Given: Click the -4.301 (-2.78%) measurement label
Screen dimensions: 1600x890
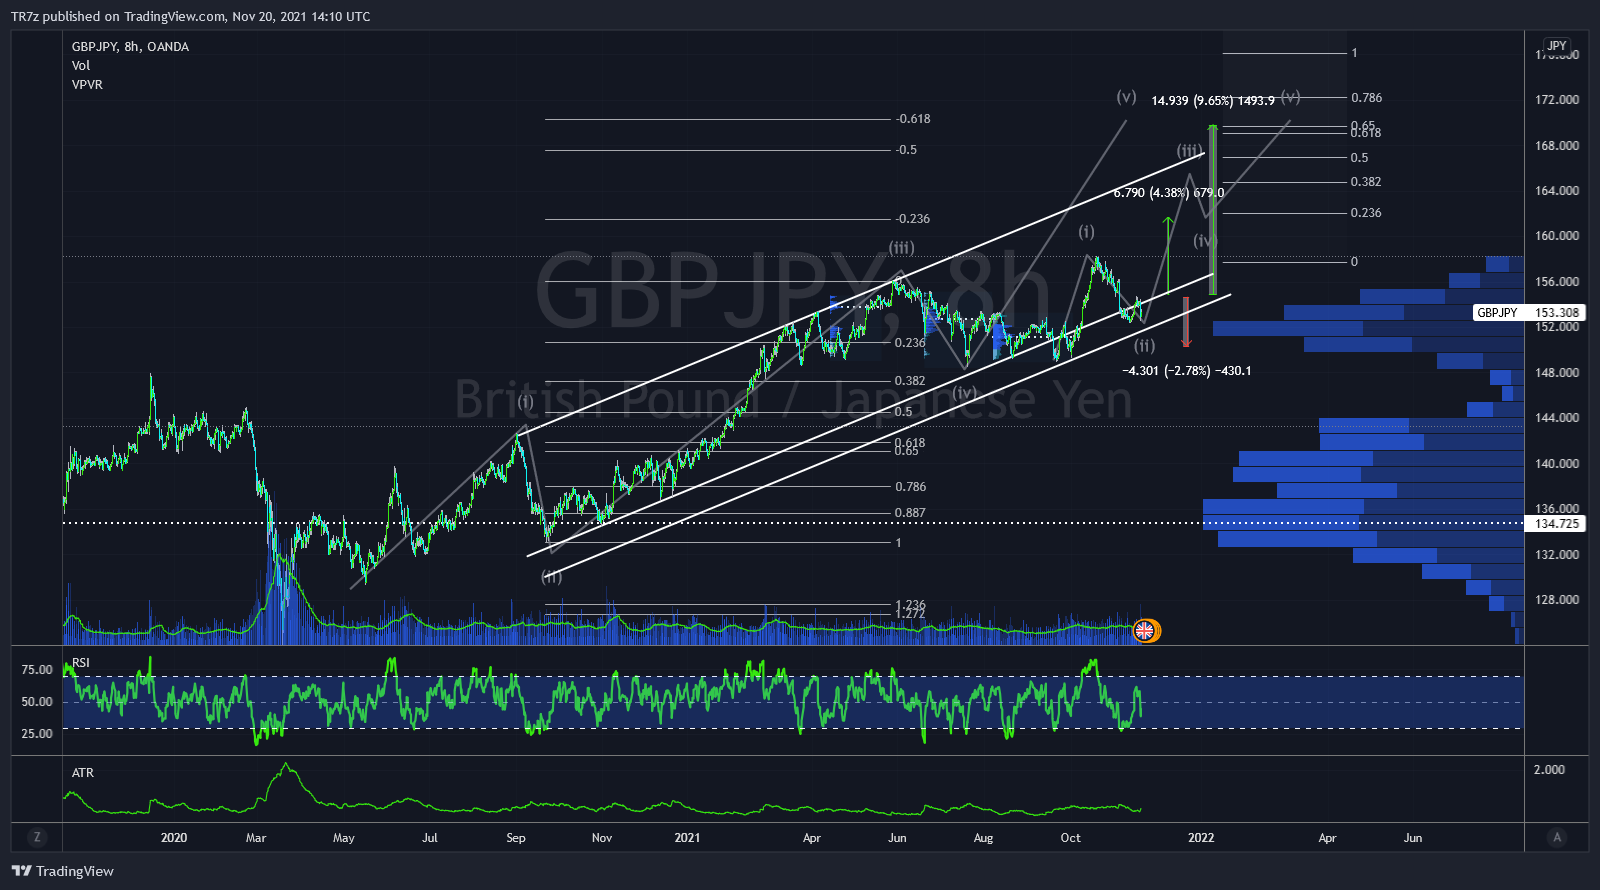Looking at the screenshot, I should (x=1187, y=370).
